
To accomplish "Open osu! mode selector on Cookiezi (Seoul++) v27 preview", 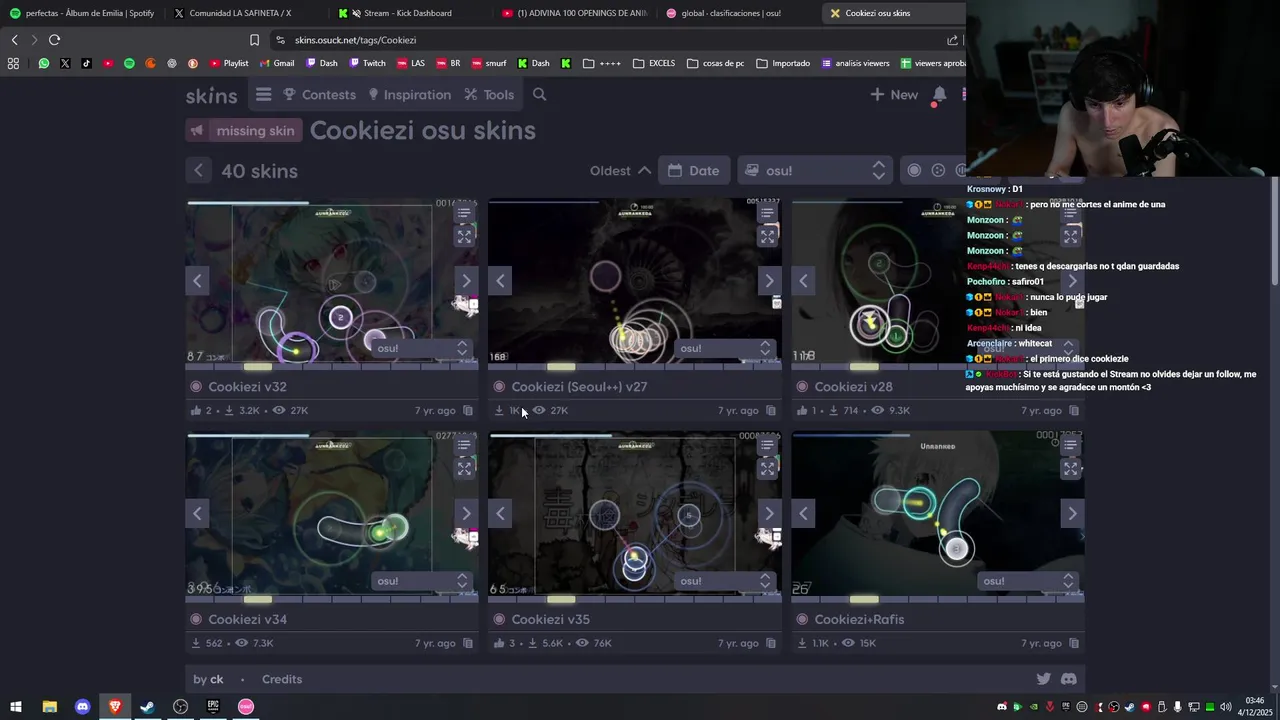I will (724, 348).
